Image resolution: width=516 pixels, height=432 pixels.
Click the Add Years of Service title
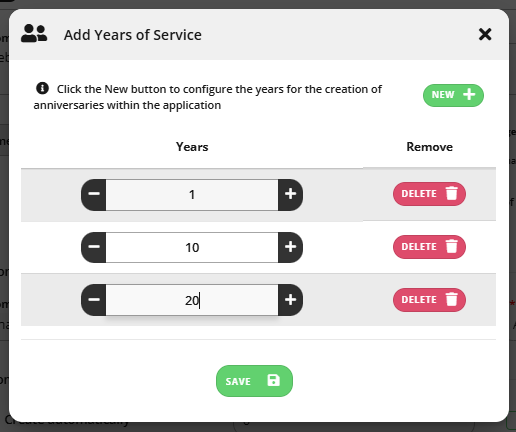(x=133, y=35)
